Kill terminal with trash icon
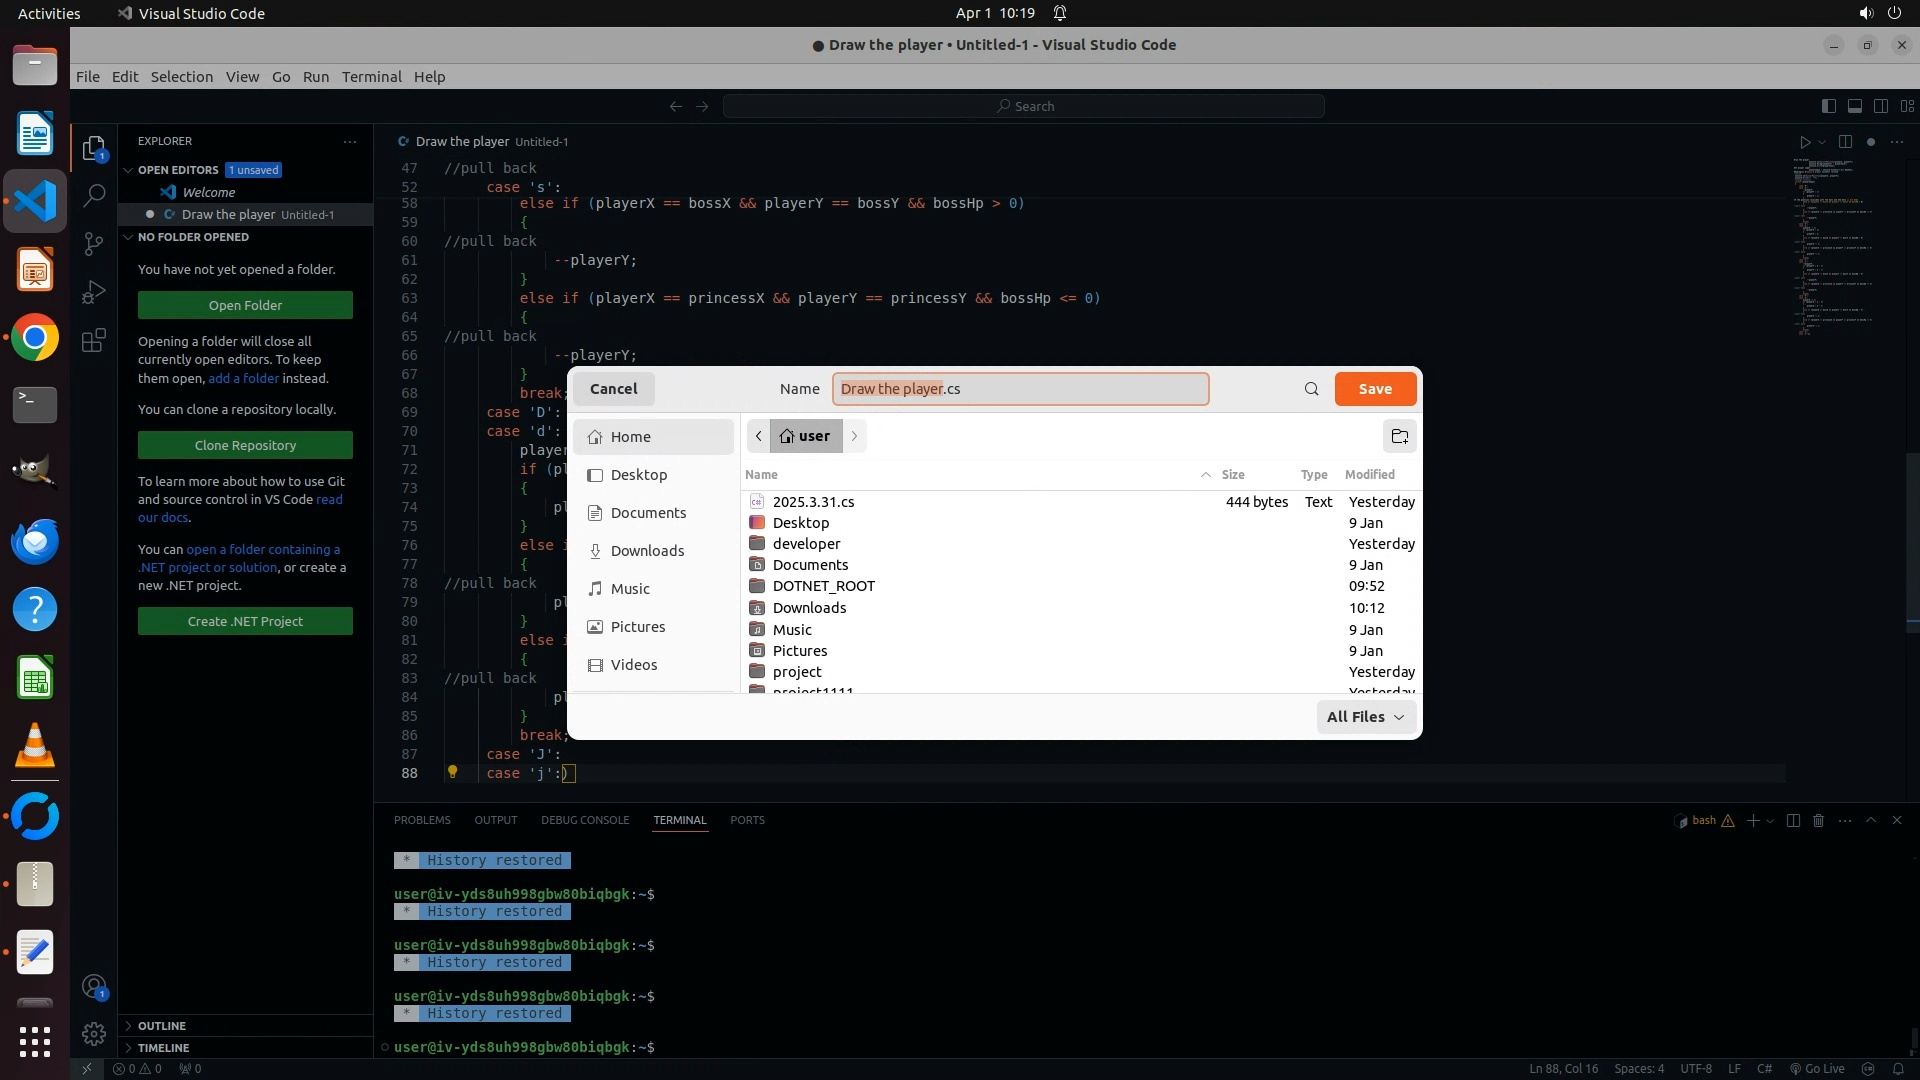 1818,820
